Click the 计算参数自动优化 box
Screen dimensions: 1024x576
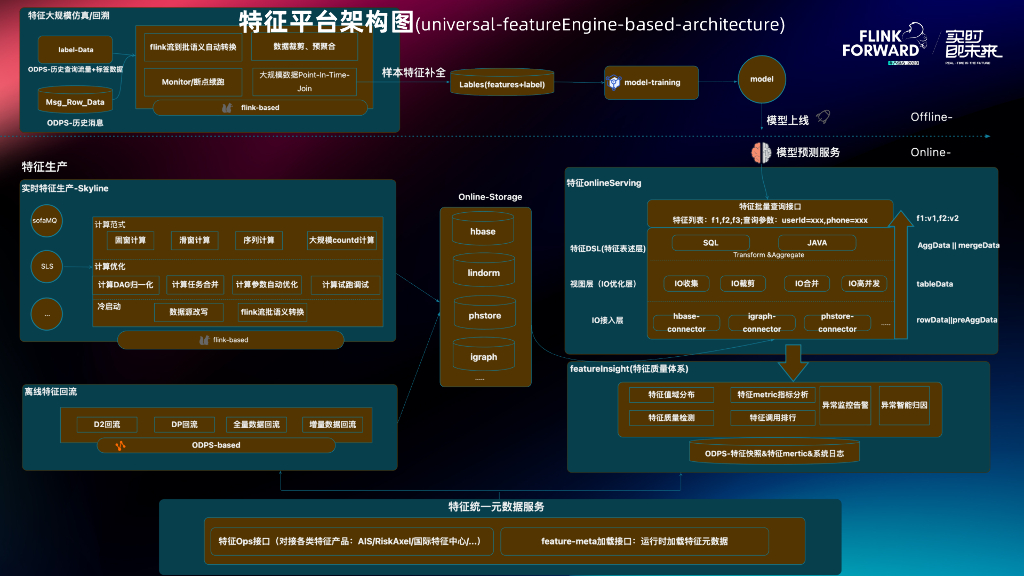266,285
